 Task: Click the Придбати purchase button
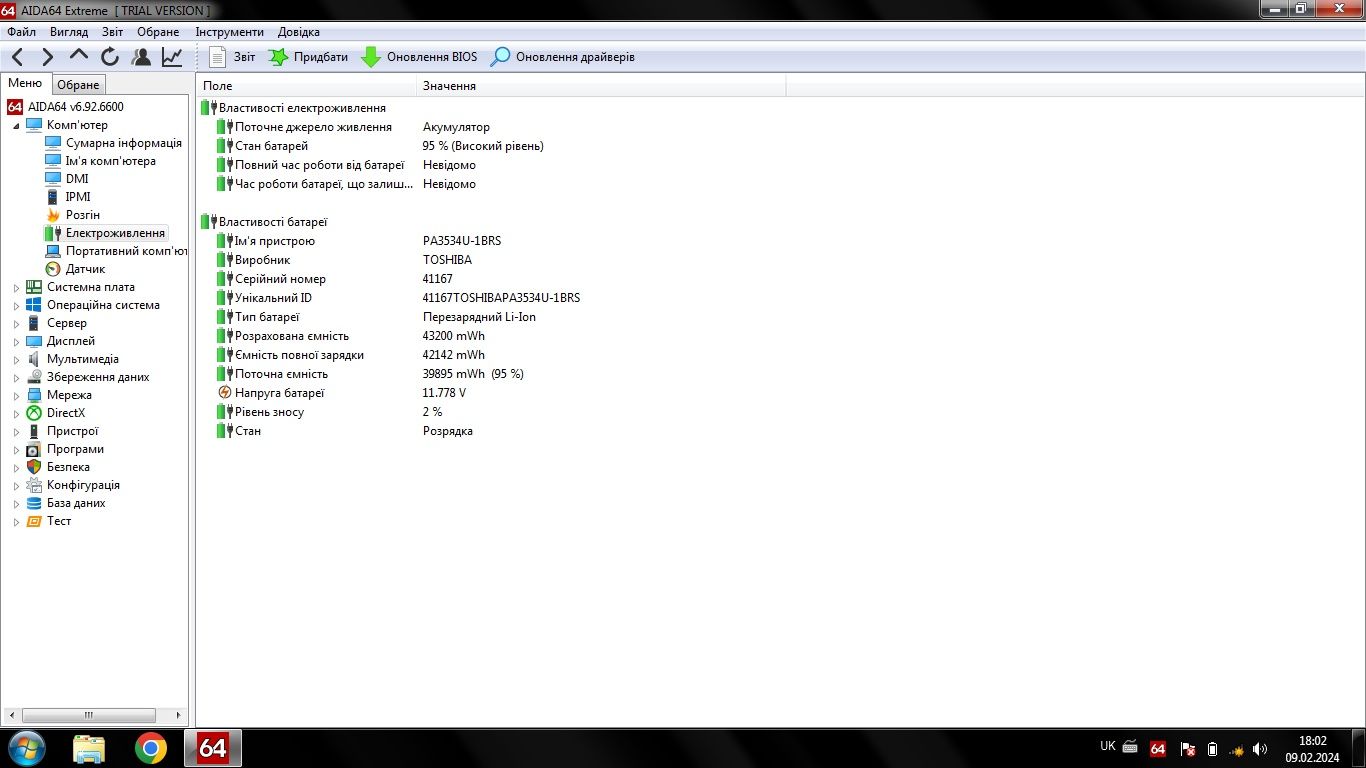tap(308, 57)
